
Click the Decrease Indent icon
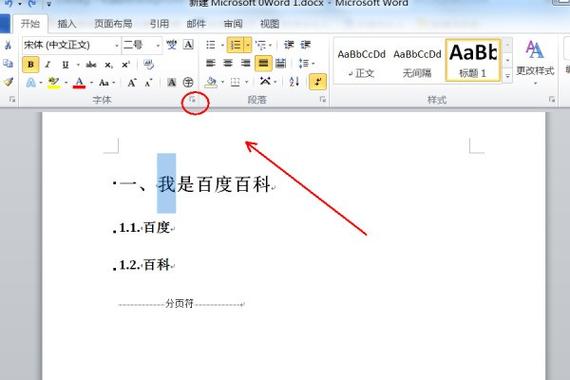point(289,45)
